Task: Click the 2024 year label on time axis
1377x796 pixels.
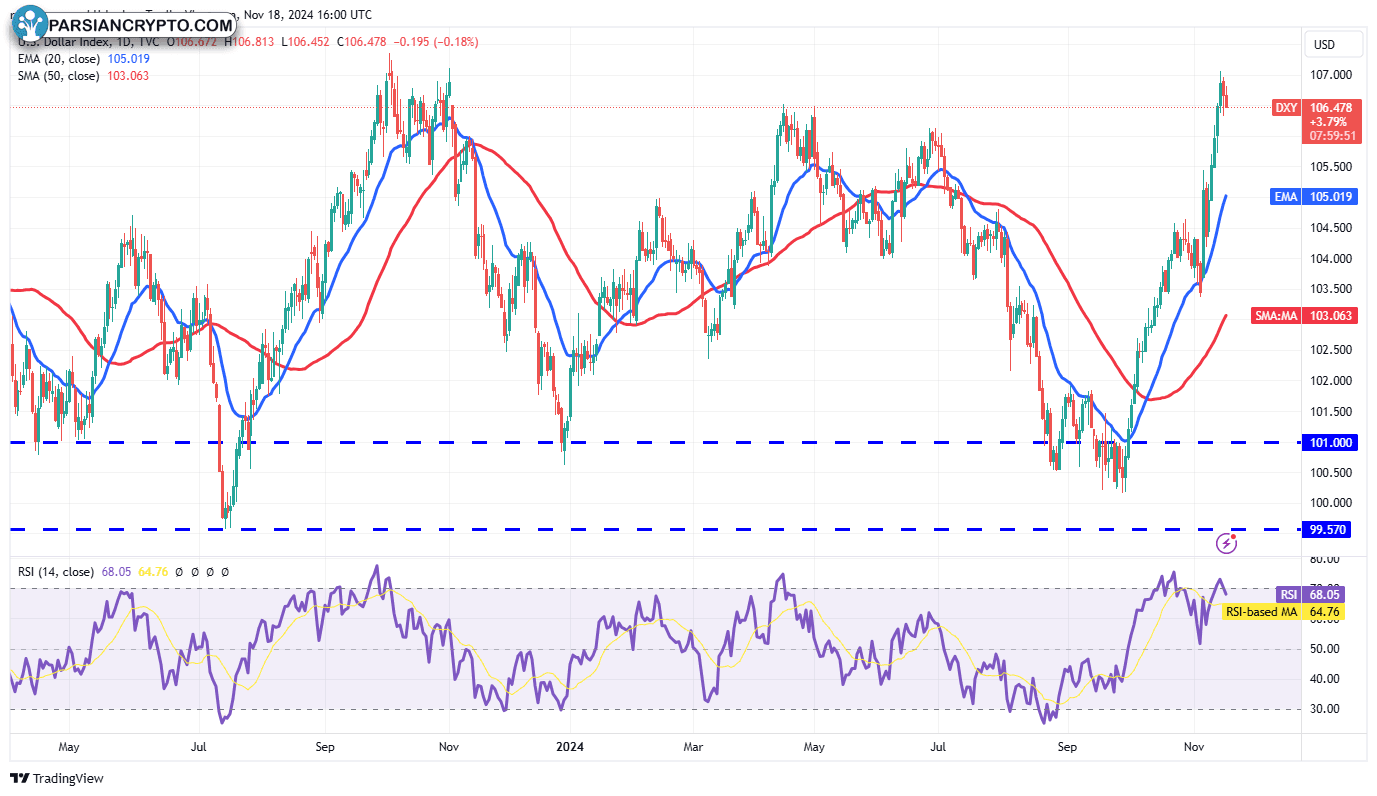Action: [571, 746]
